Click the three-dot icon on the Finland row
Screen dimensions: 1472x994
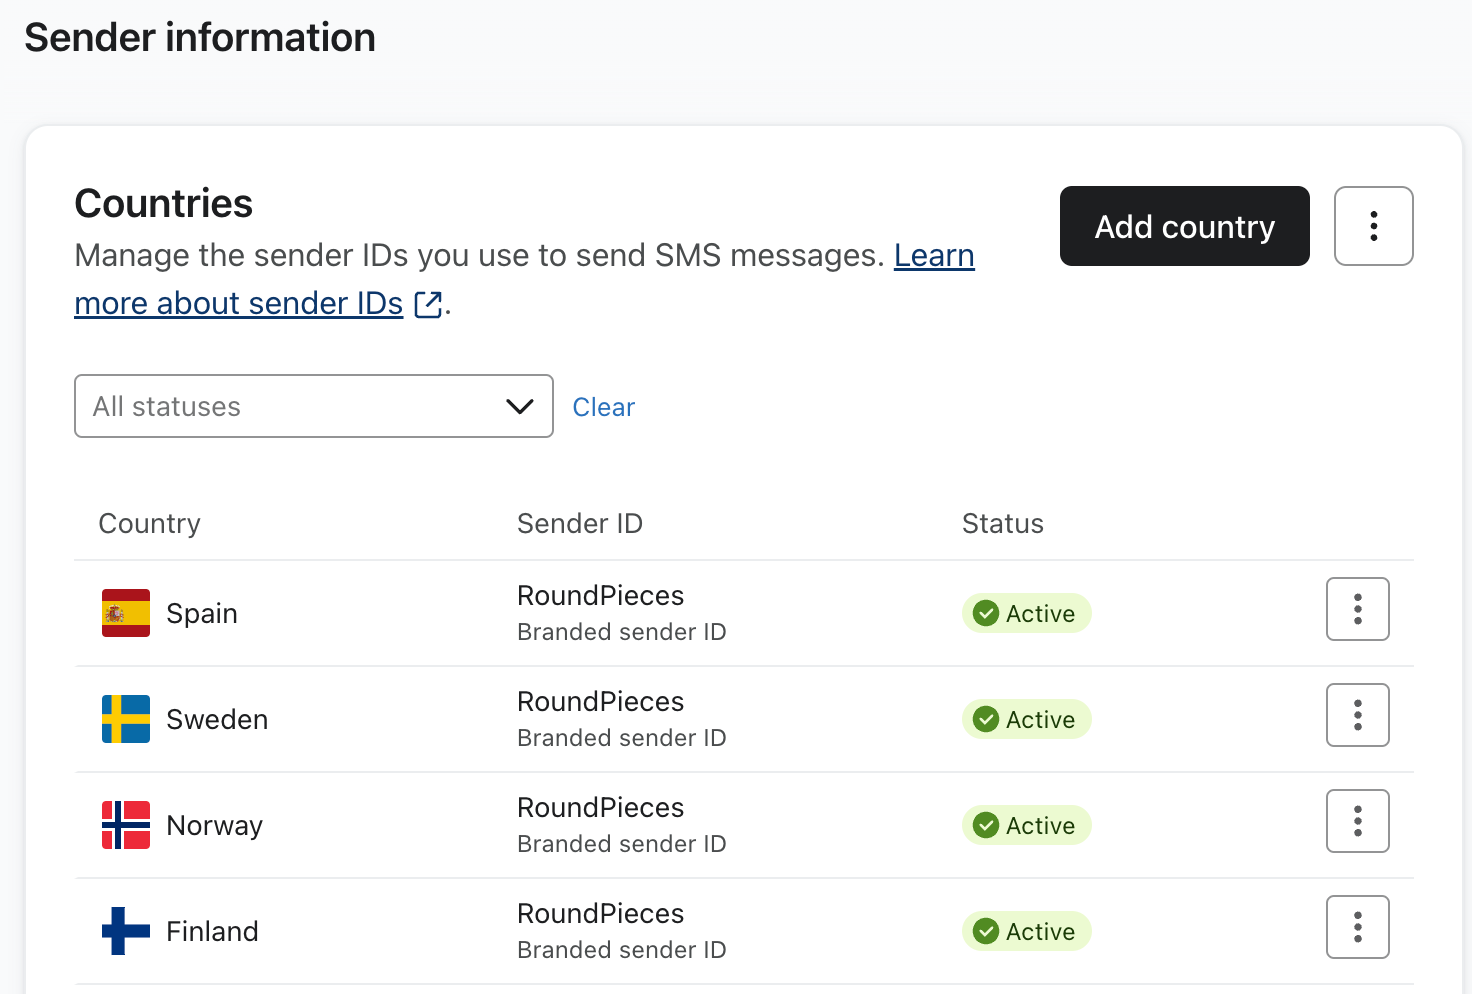[x=1357, y=927]
